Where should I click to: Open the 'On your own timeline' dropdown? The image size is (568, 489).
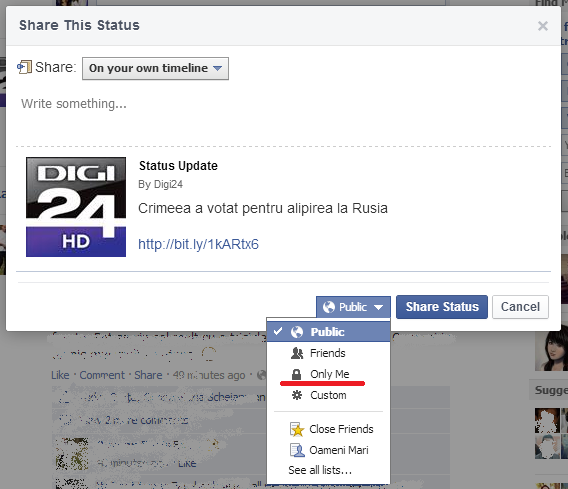click(155, 68)
